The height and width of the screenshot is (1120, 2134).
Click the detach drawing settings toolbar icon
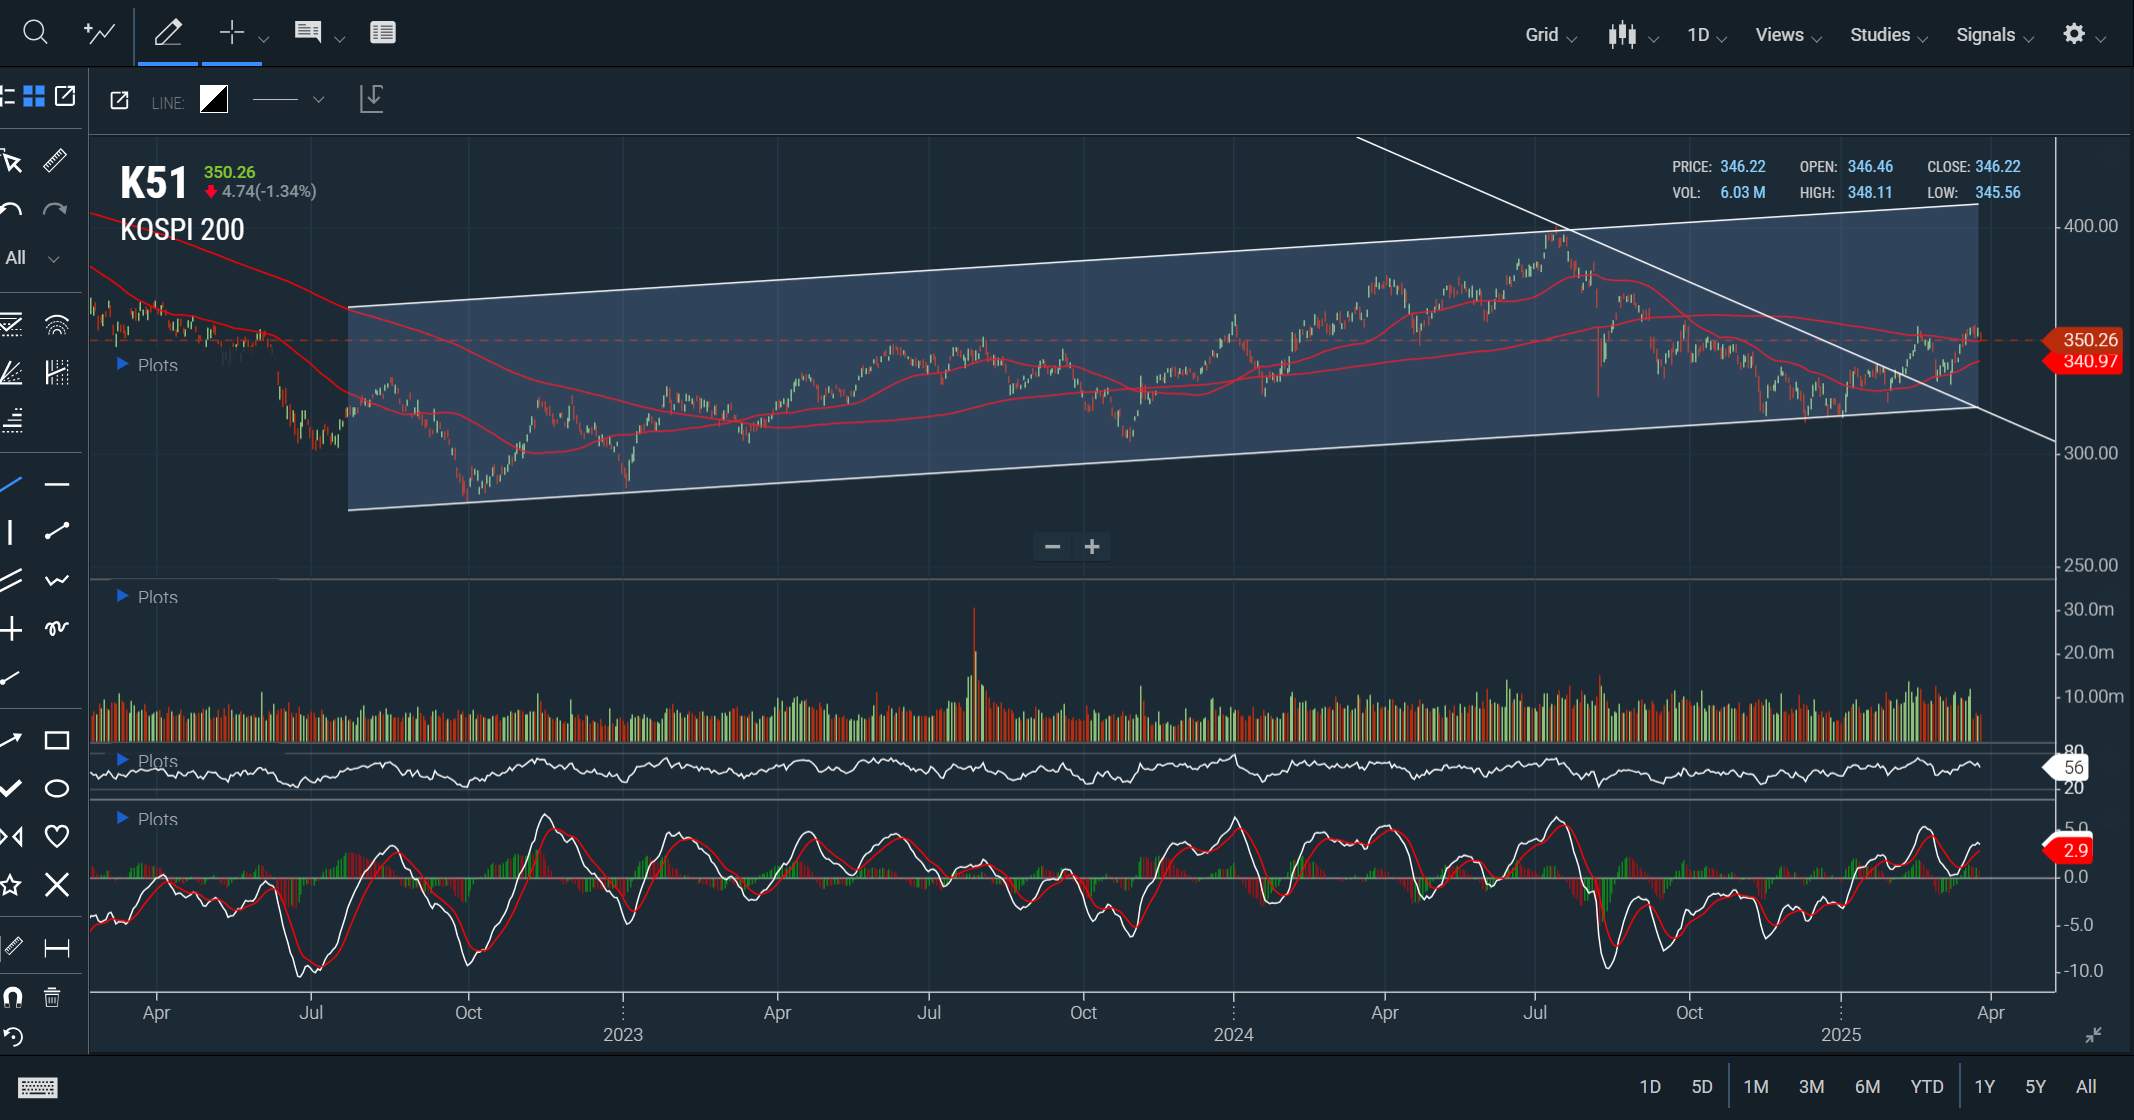[x=119, y=100]
